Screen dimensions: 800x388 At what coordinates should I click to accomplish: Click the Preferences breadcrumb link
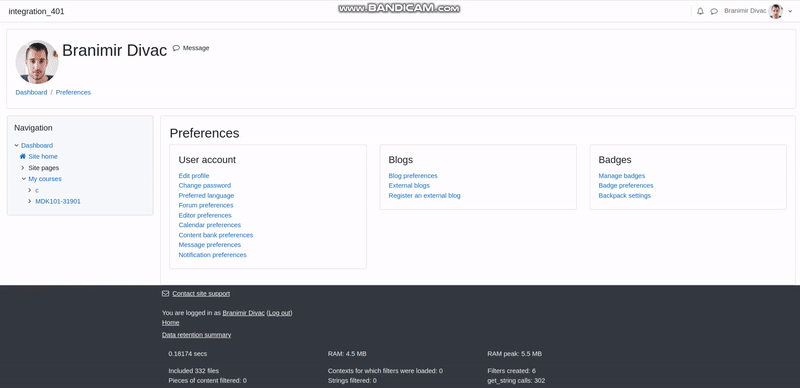click(x=73, y=92)
